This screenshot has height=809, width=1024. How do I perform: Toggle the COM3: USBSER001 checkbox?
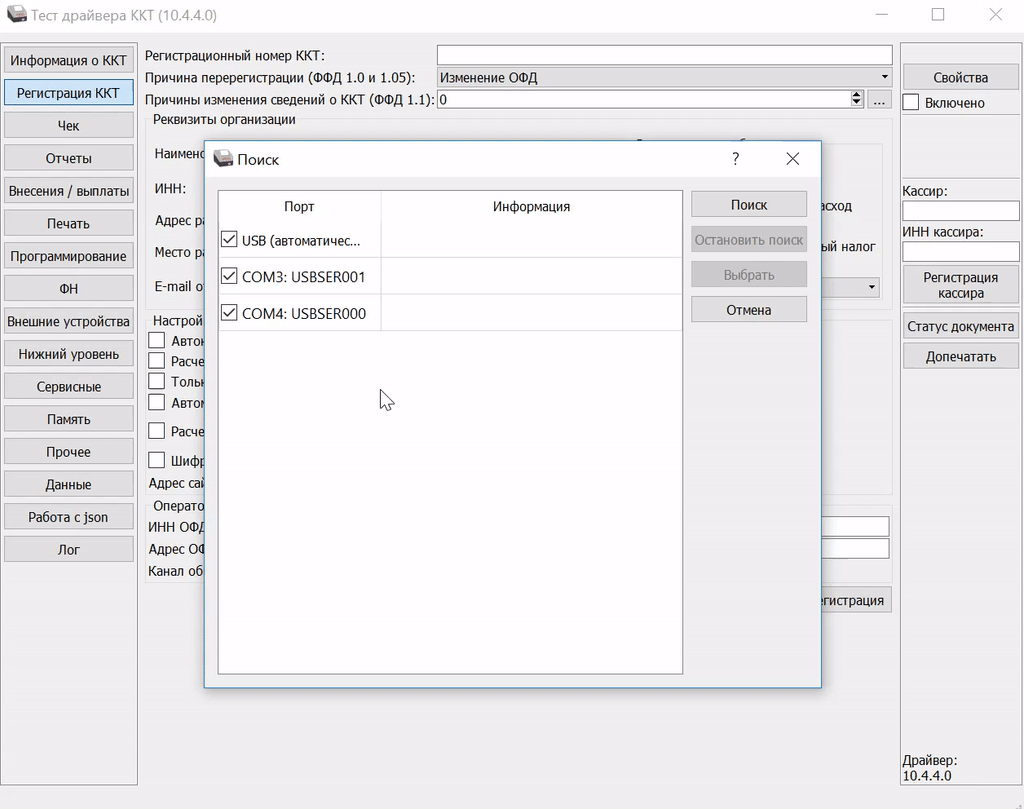coord(229,276)
